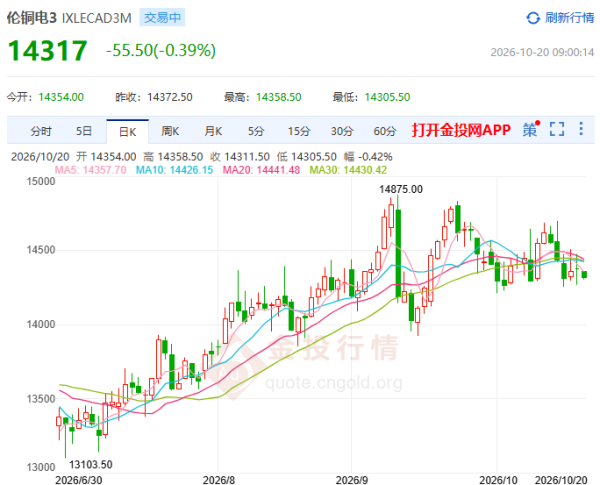Click the 2026/8 date axis label
The width and height of the screenshot is (600, 485).
(x=219, y=480)
